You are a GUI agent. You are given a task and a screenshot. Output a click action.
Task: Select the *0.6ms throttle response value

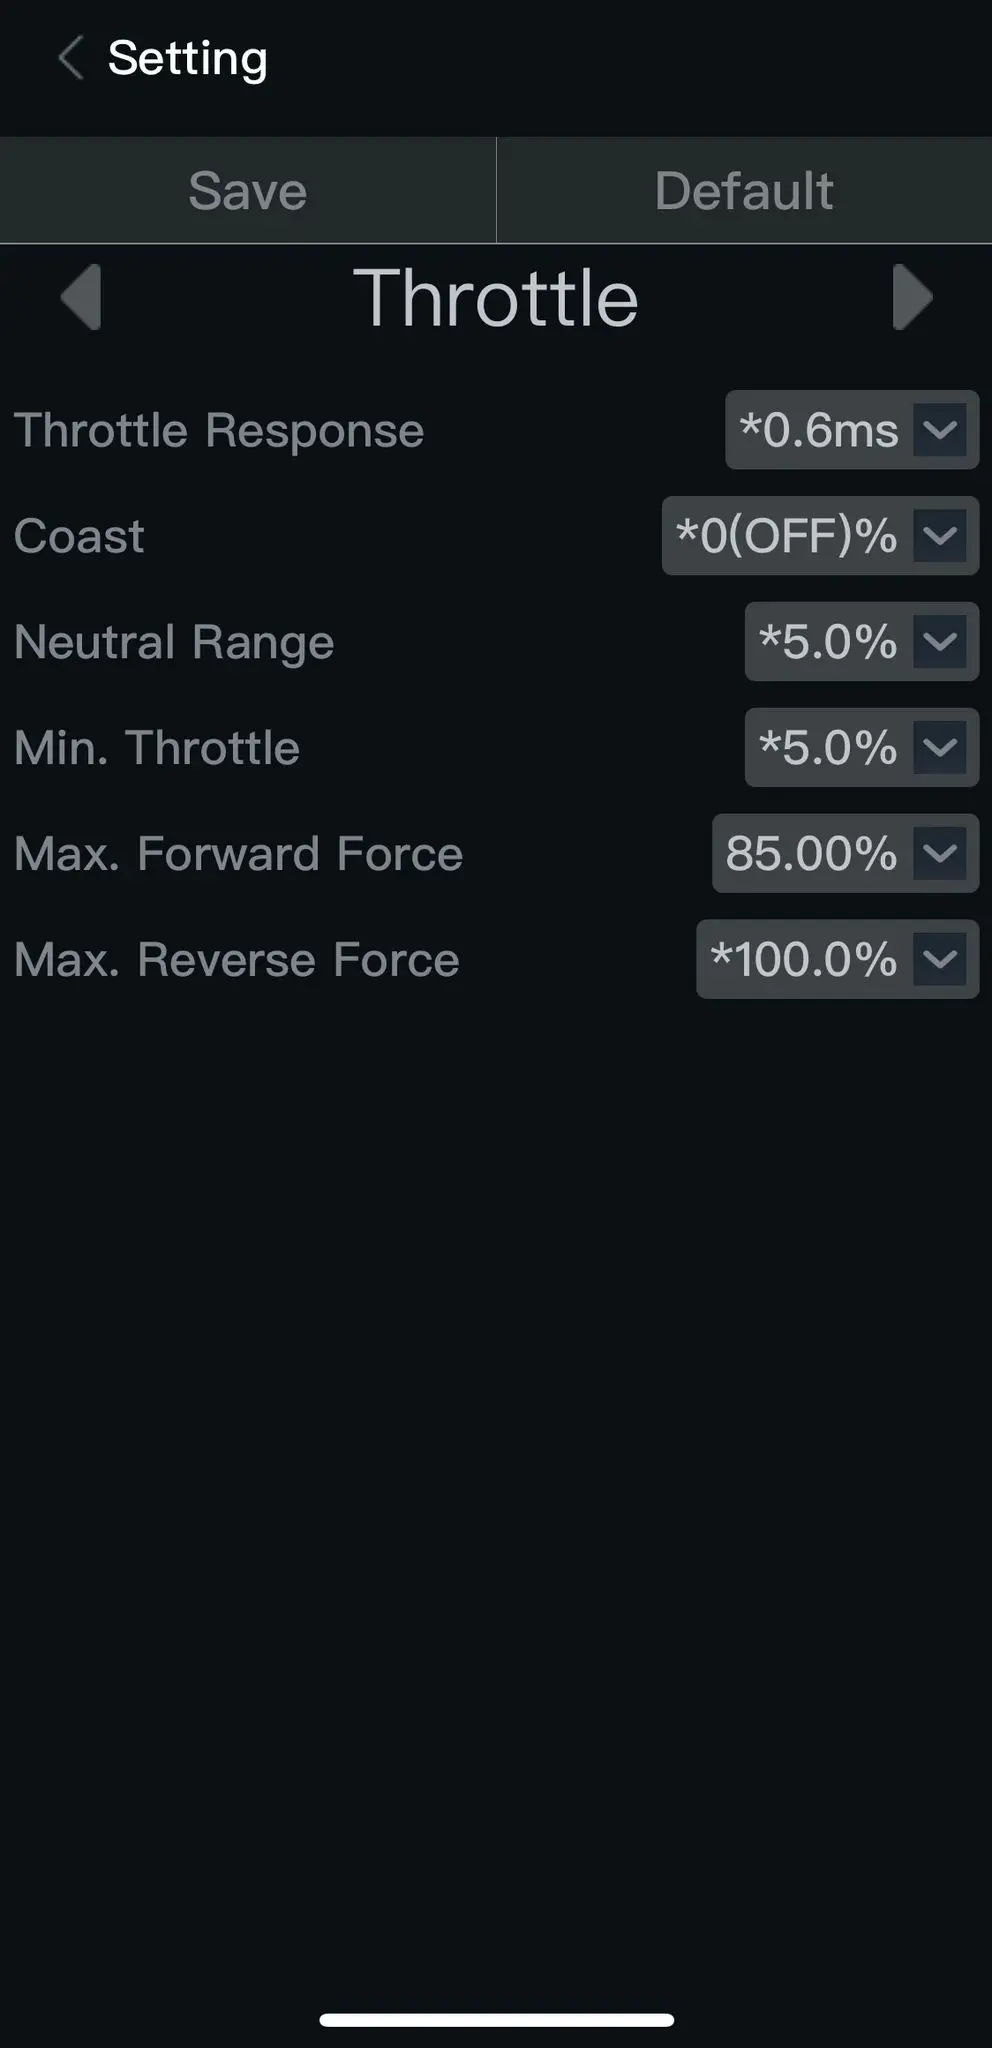(818, 430)
